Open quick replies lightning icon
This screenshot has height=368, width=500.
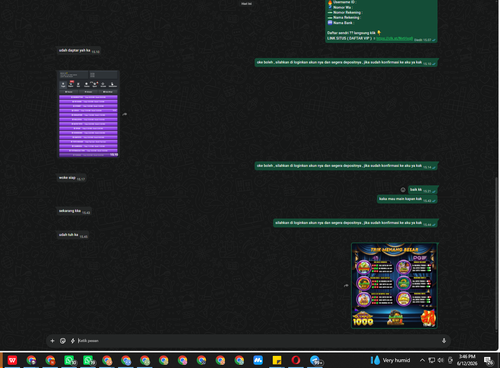point(73,341)
